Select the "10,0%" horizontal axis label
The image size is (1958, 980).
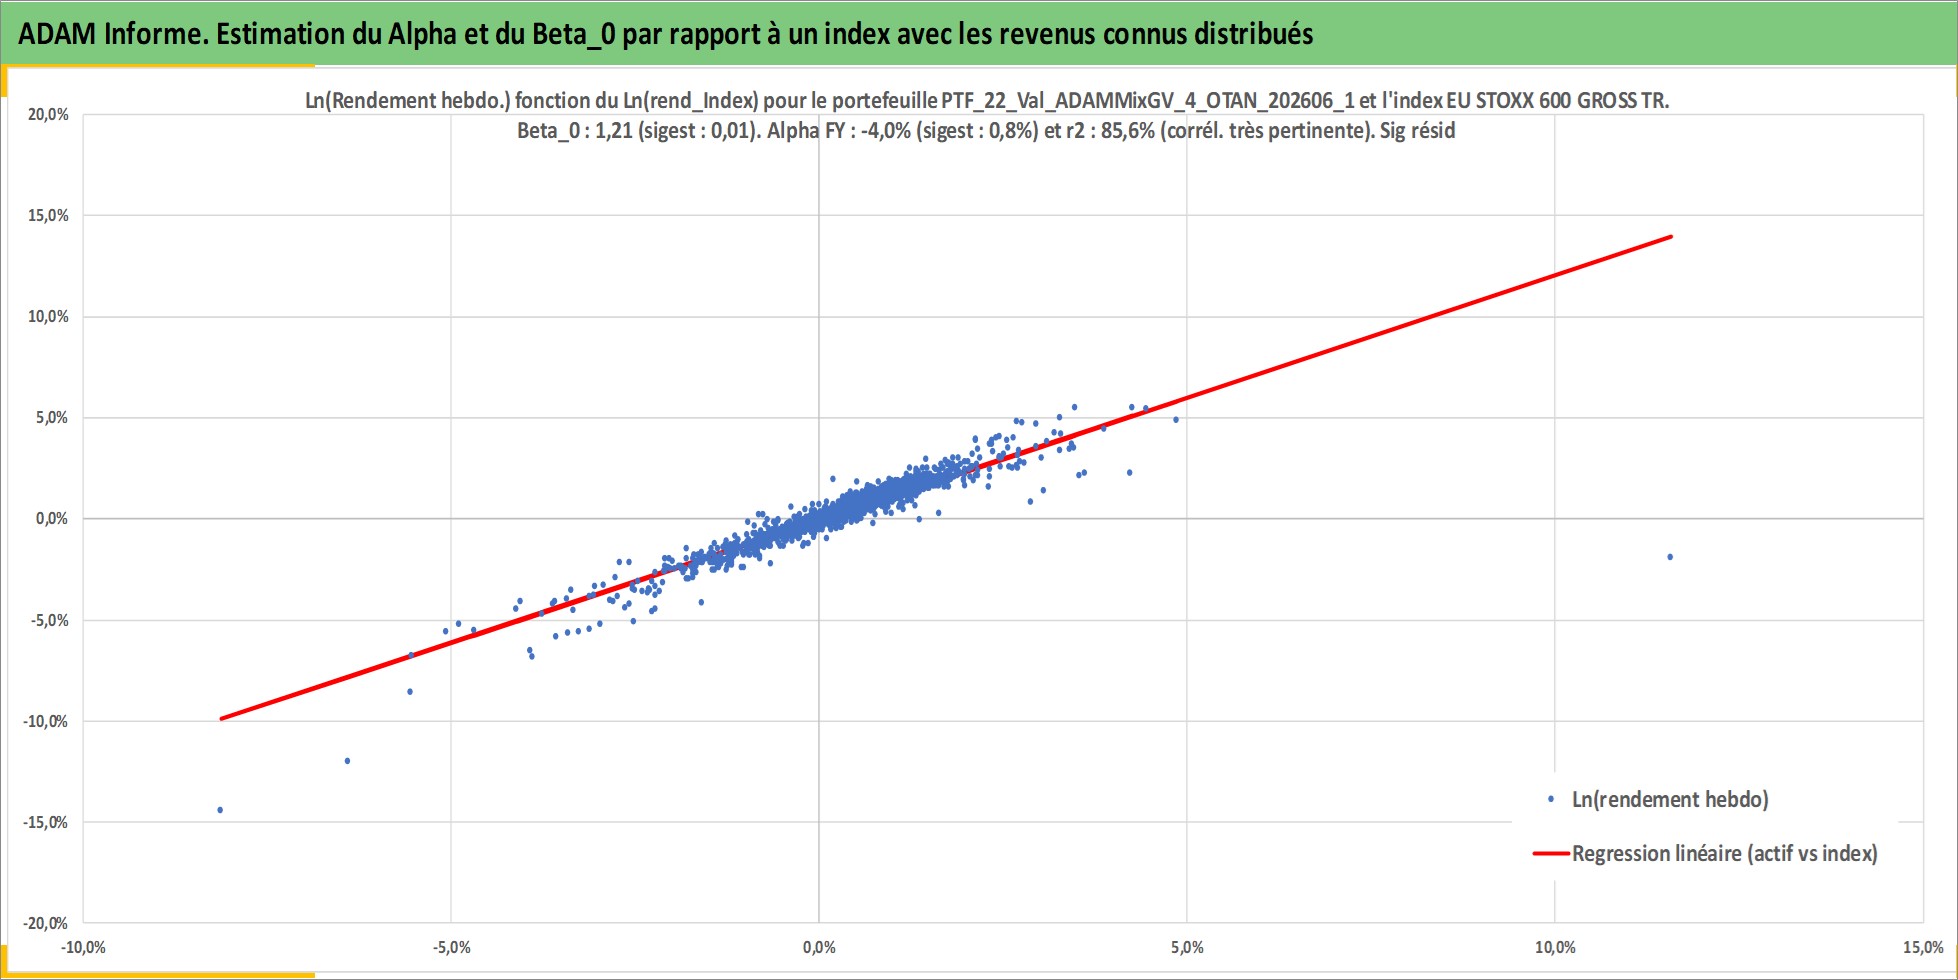1555,948
